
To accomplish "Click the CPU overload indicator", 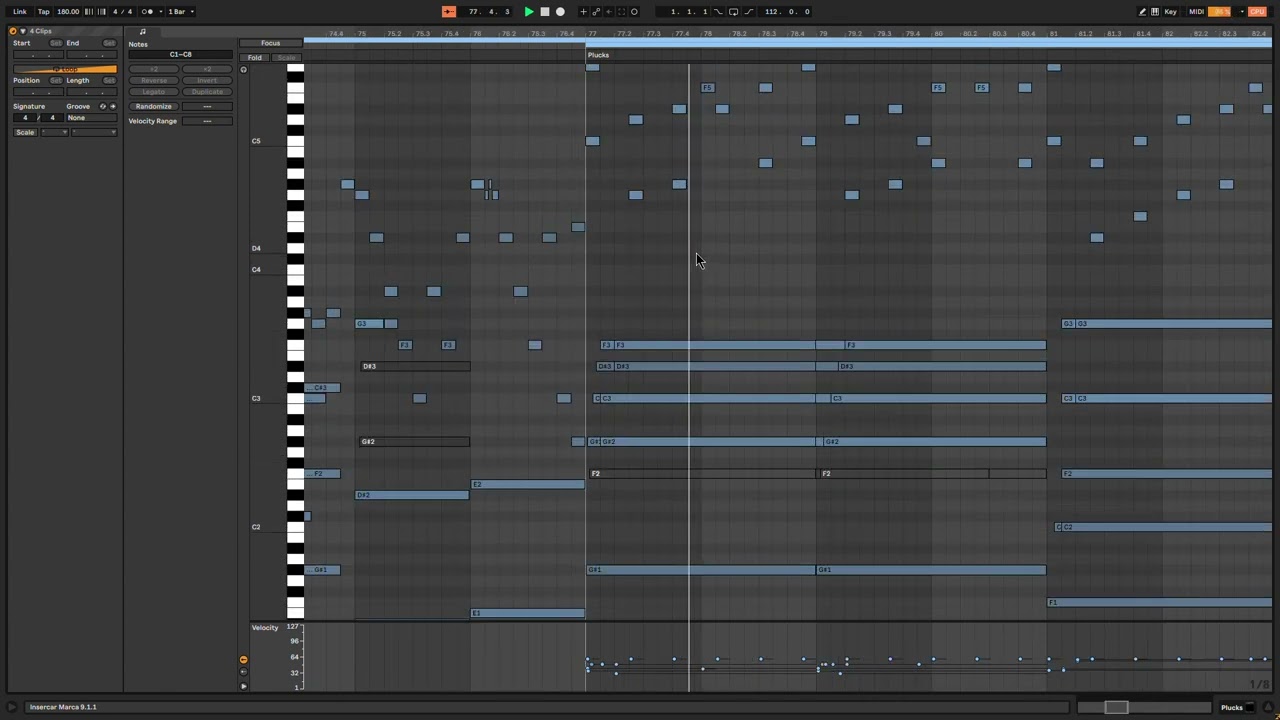I will pyautogui.click(x=1257, y=12).
